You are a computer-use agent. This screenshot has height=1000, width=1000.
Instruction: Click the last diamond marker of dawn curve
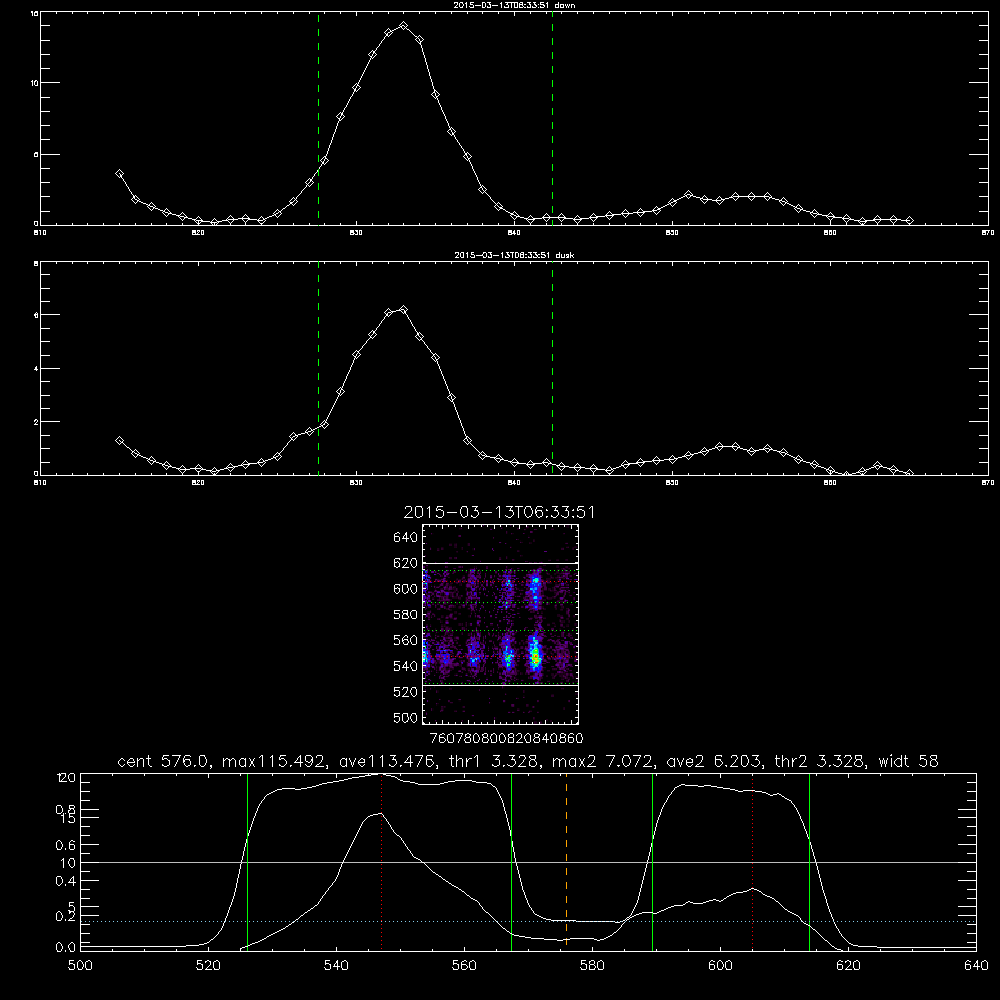pyautogui.click(x=909, y=220)
